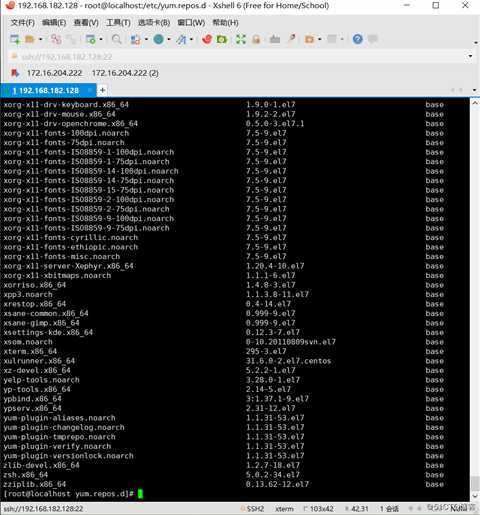Launch Xftp using the red swirl icon

[x=207, y=39]
